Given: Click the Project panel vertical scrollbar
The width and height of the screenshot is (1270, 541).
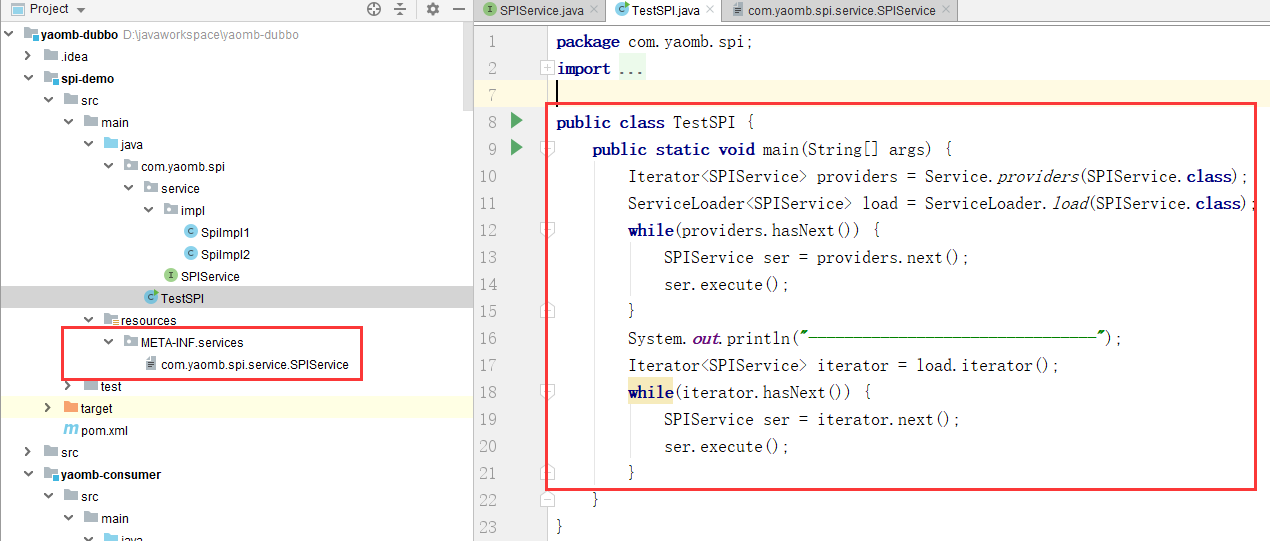Looking at the screenshot, I should [x=467, y=66].
